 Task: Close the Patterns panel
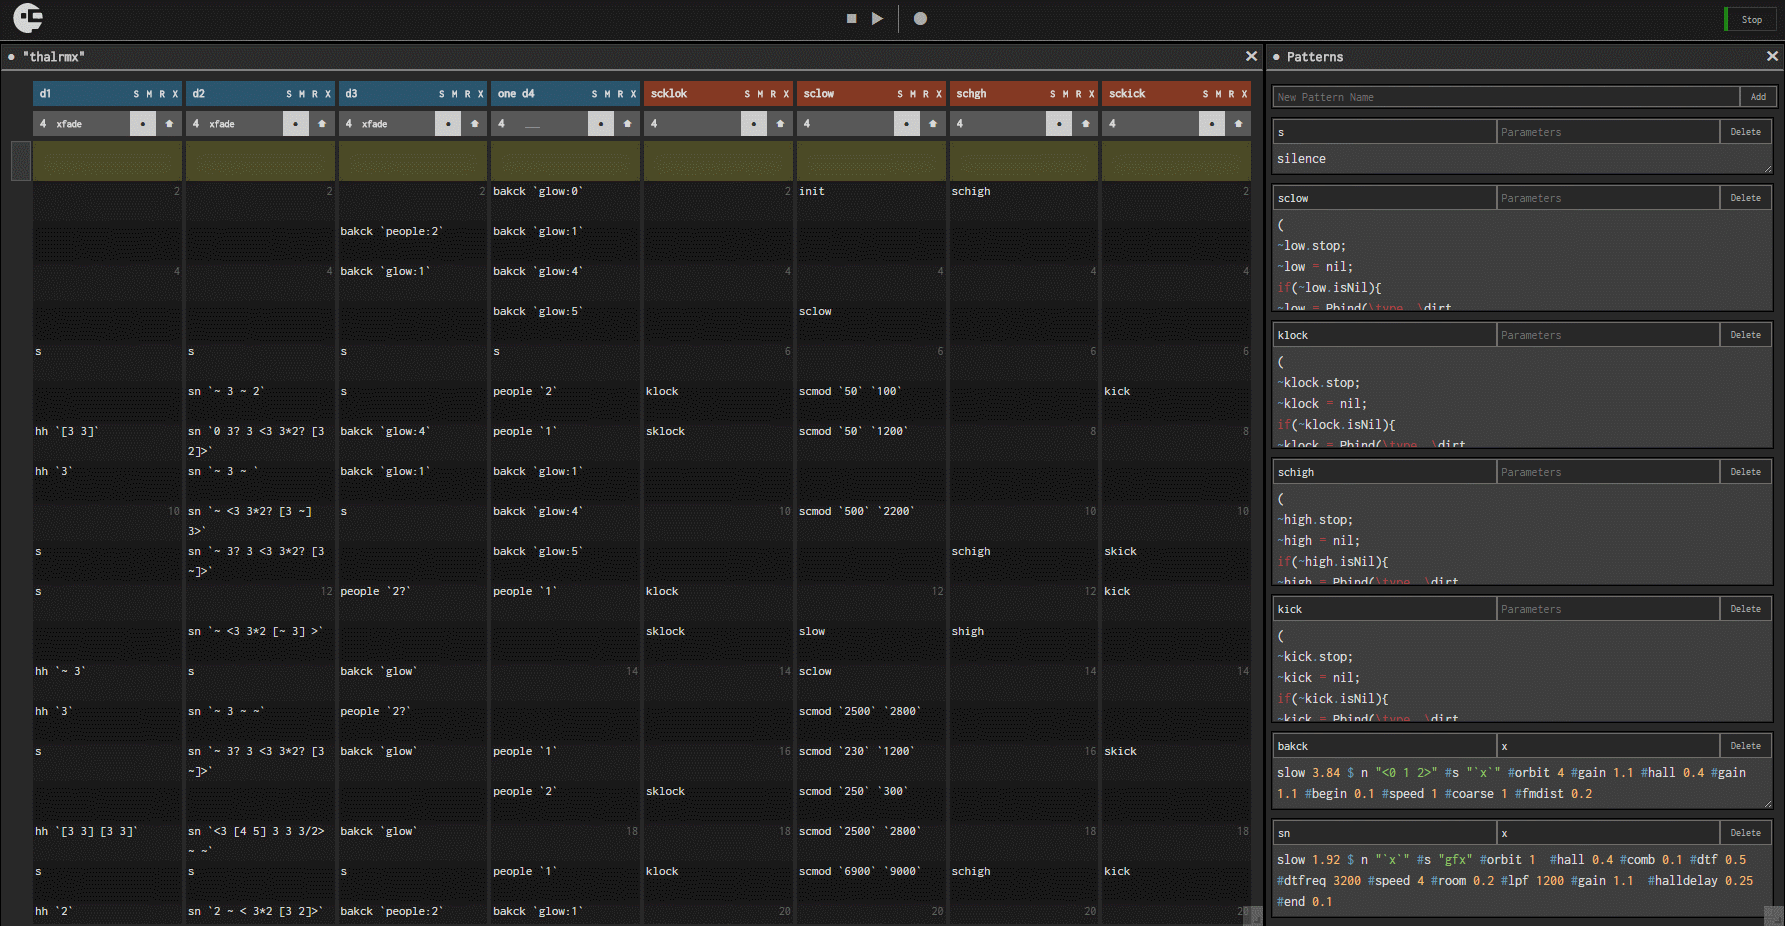tap(1772, 57)
